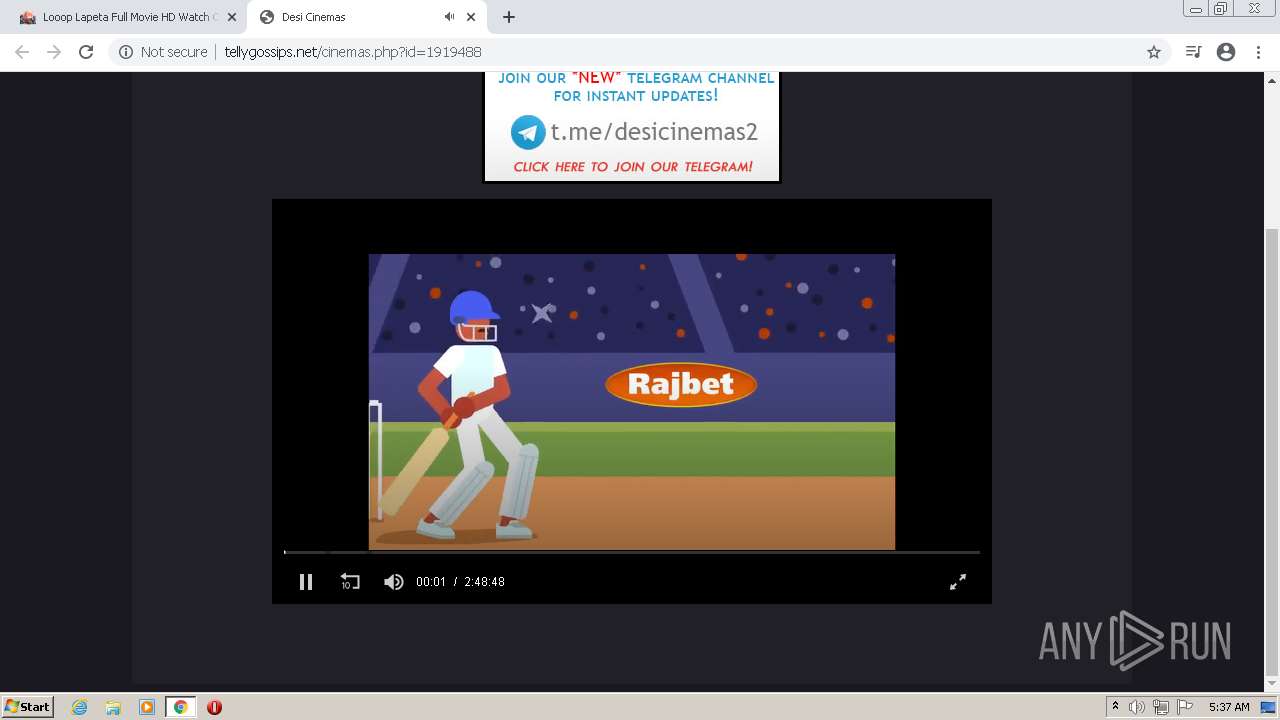Close the Desi Cinemas tab
1280x720 pixels.
pyautogui.click(x=471, y=17)
